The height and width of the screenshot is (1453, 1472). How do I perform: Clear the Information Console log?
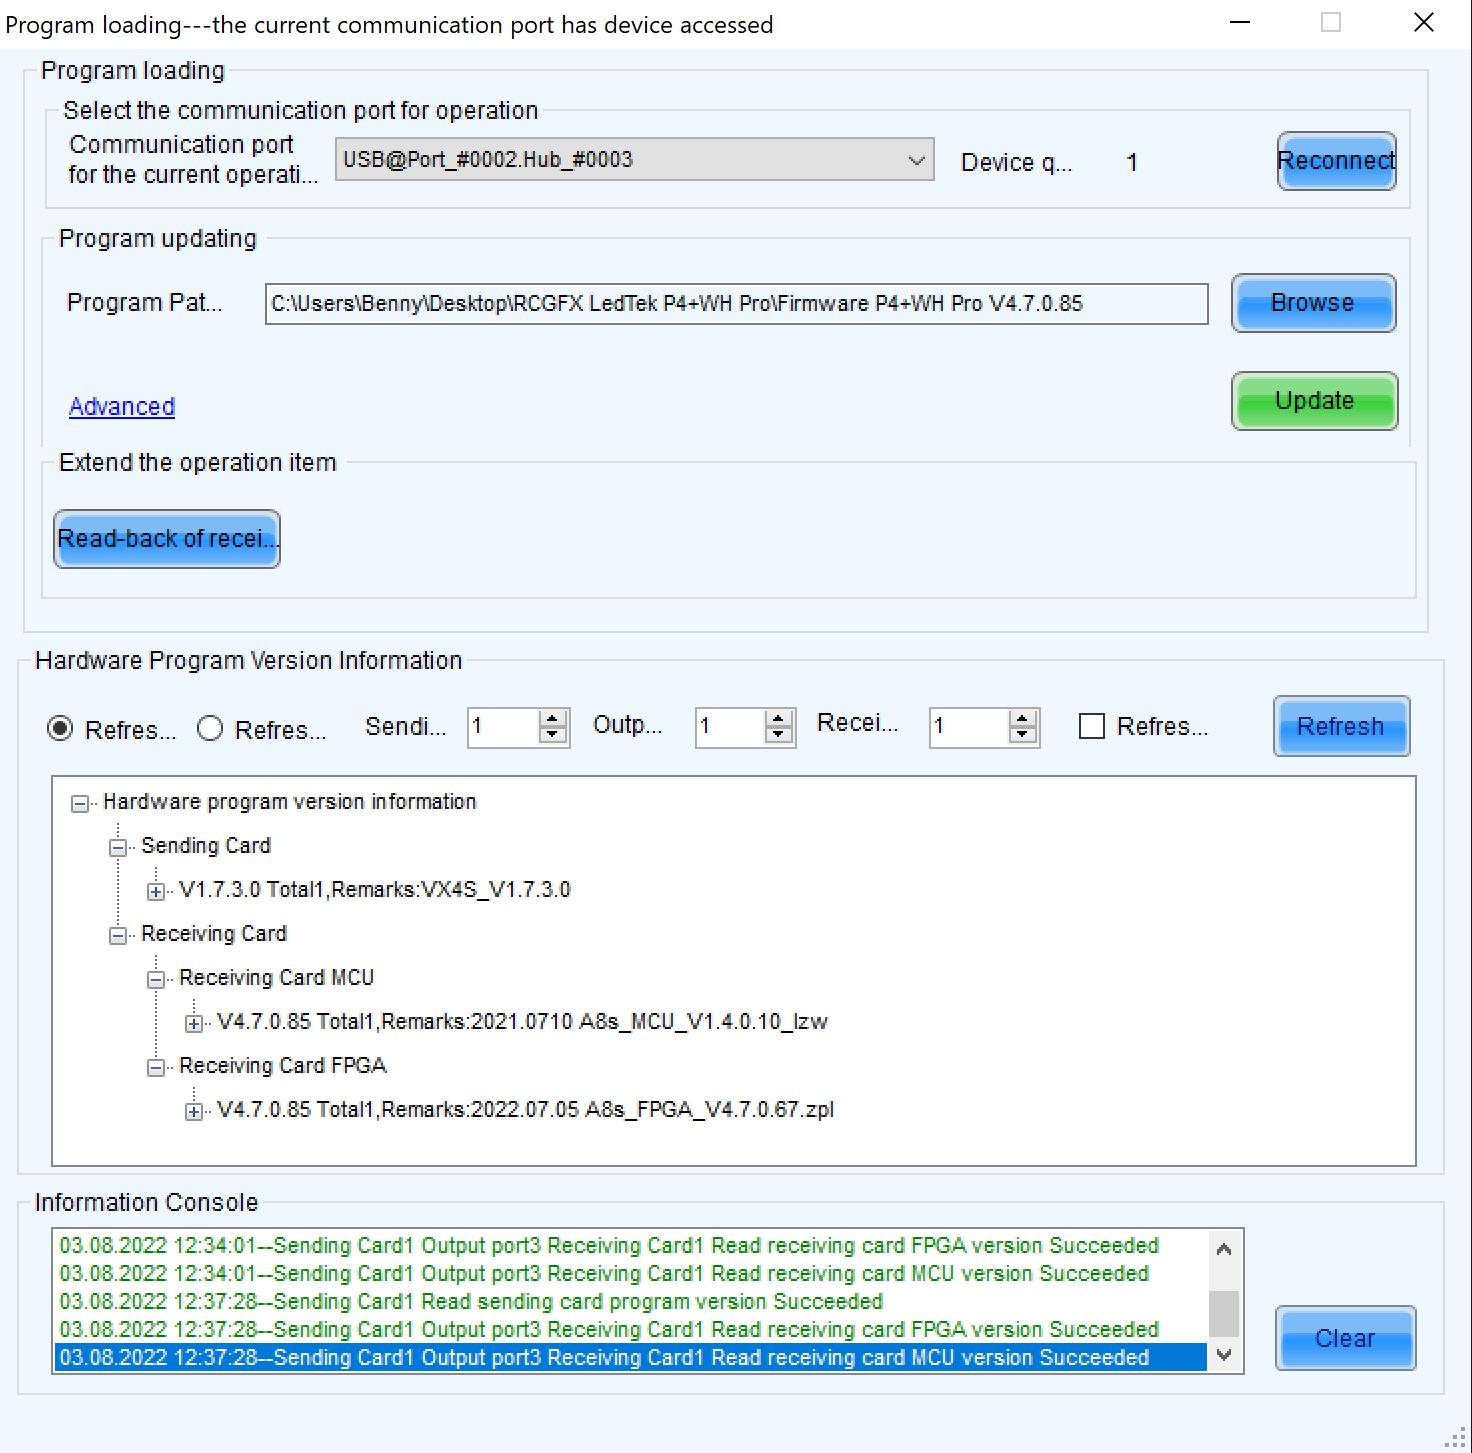1345,1338
